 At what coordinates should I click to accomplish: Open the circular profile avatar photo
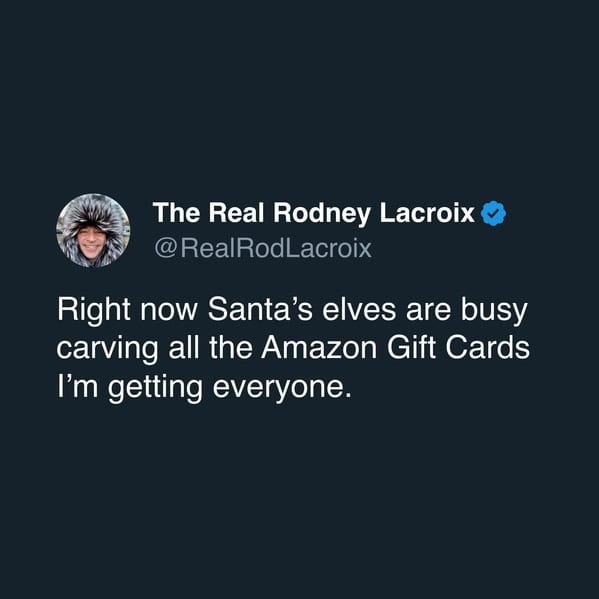93,230
